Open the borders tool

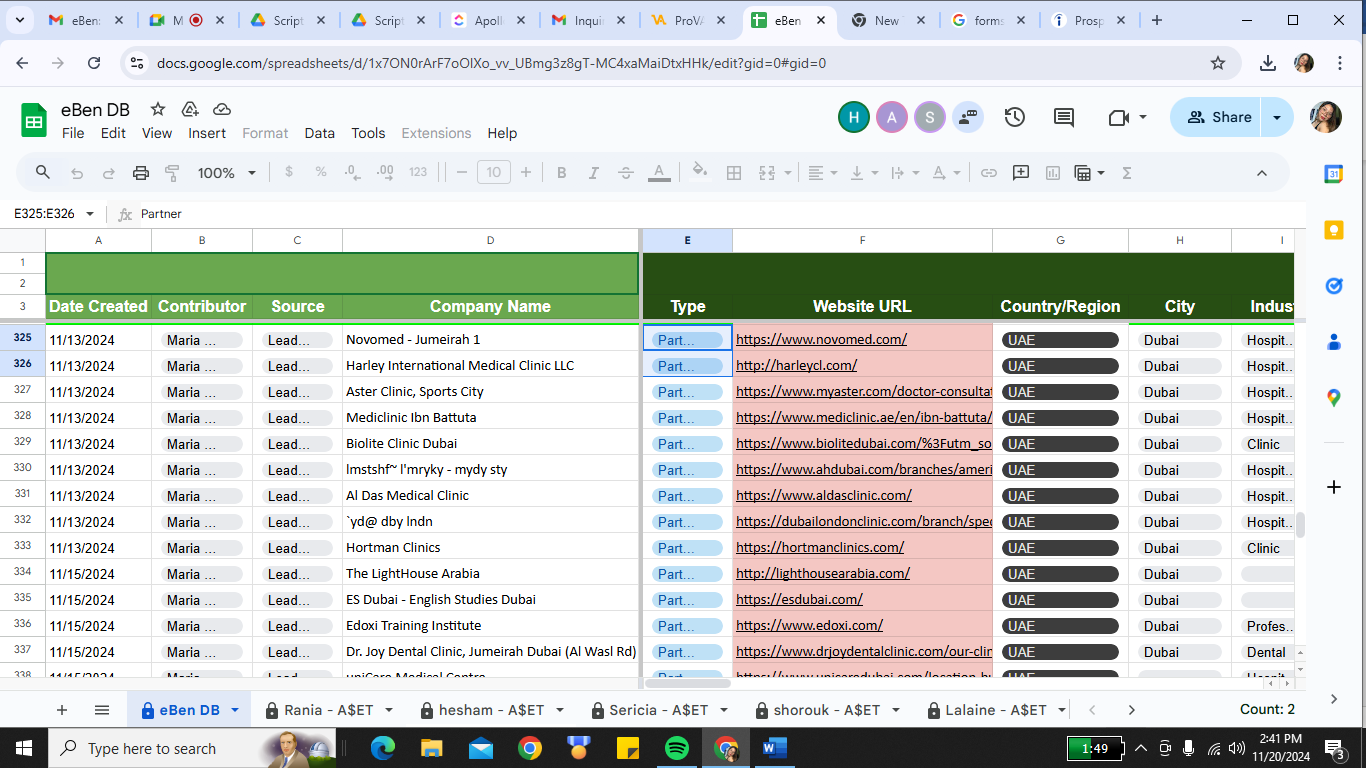point(734,173)
